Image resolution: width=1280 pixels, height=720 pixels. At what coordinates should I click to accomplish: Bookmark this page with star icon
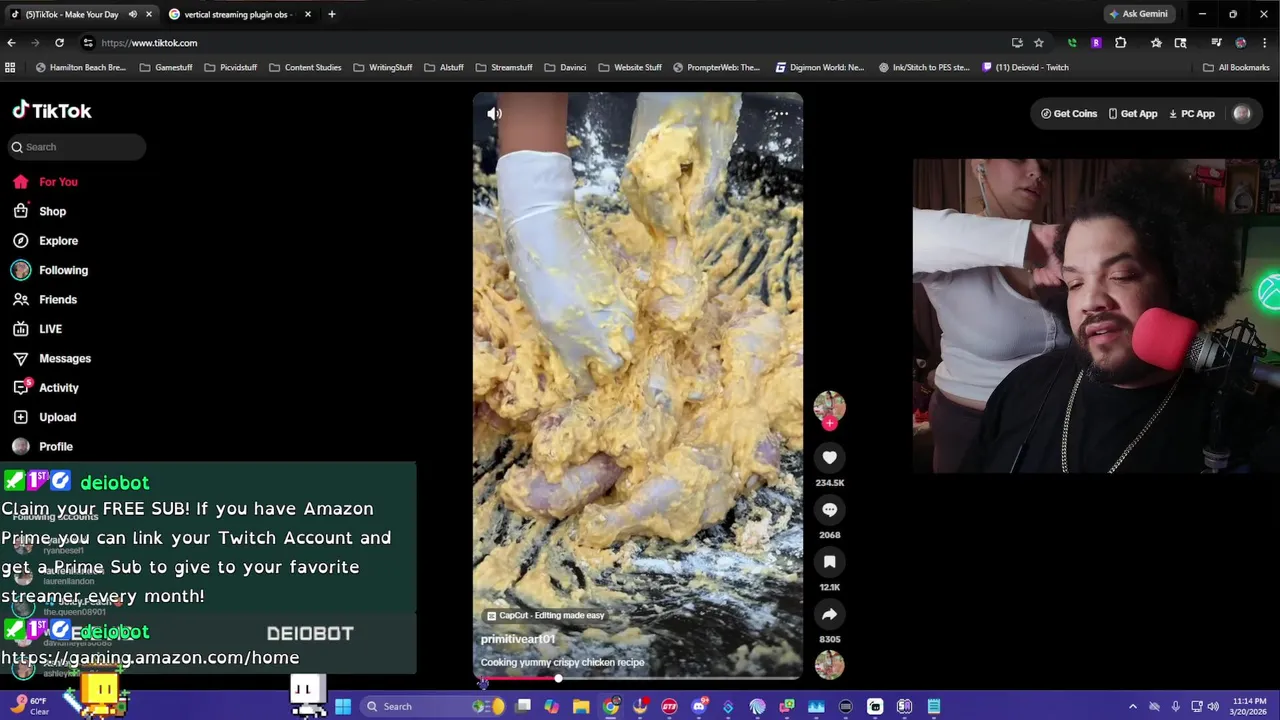pyautogui.click(x=1039, y=43)
